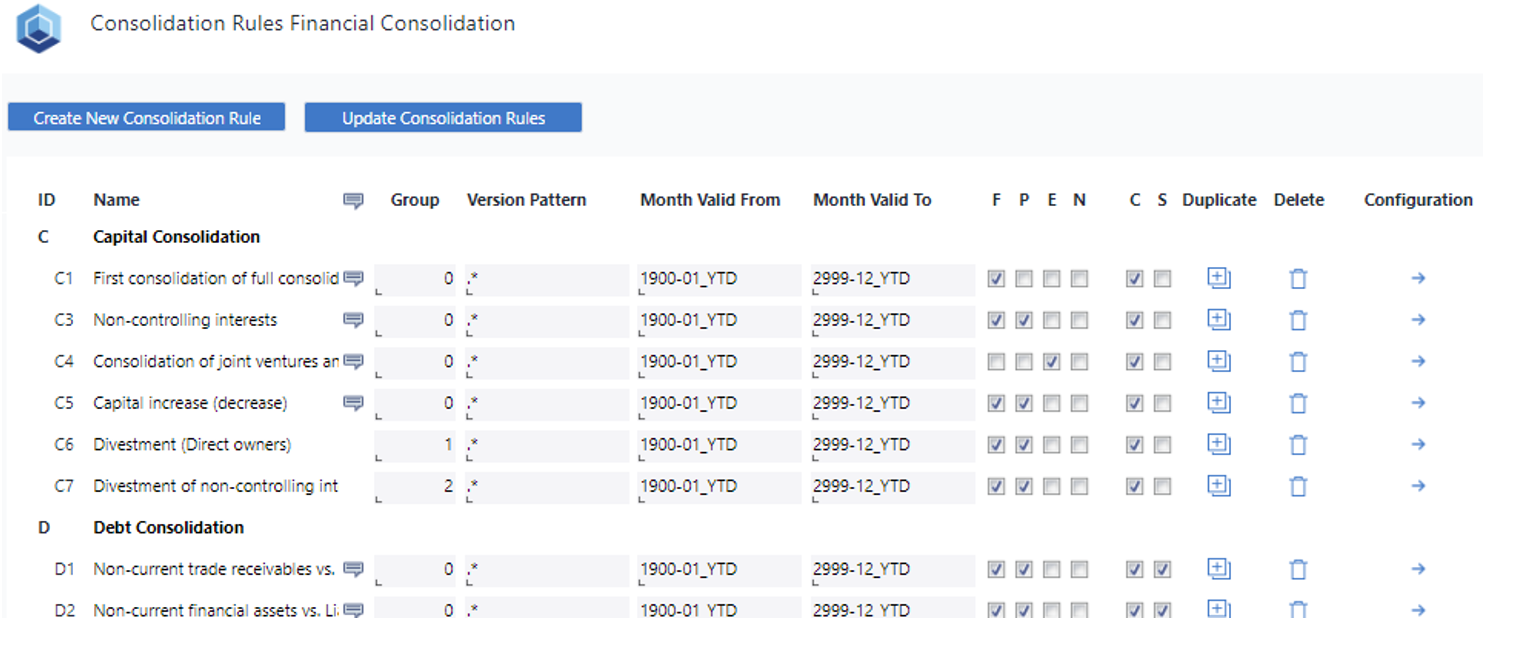Duplicate the C1 consolidation rule
This screenshot has height=665, width=1522.
tap(1219, 278)
